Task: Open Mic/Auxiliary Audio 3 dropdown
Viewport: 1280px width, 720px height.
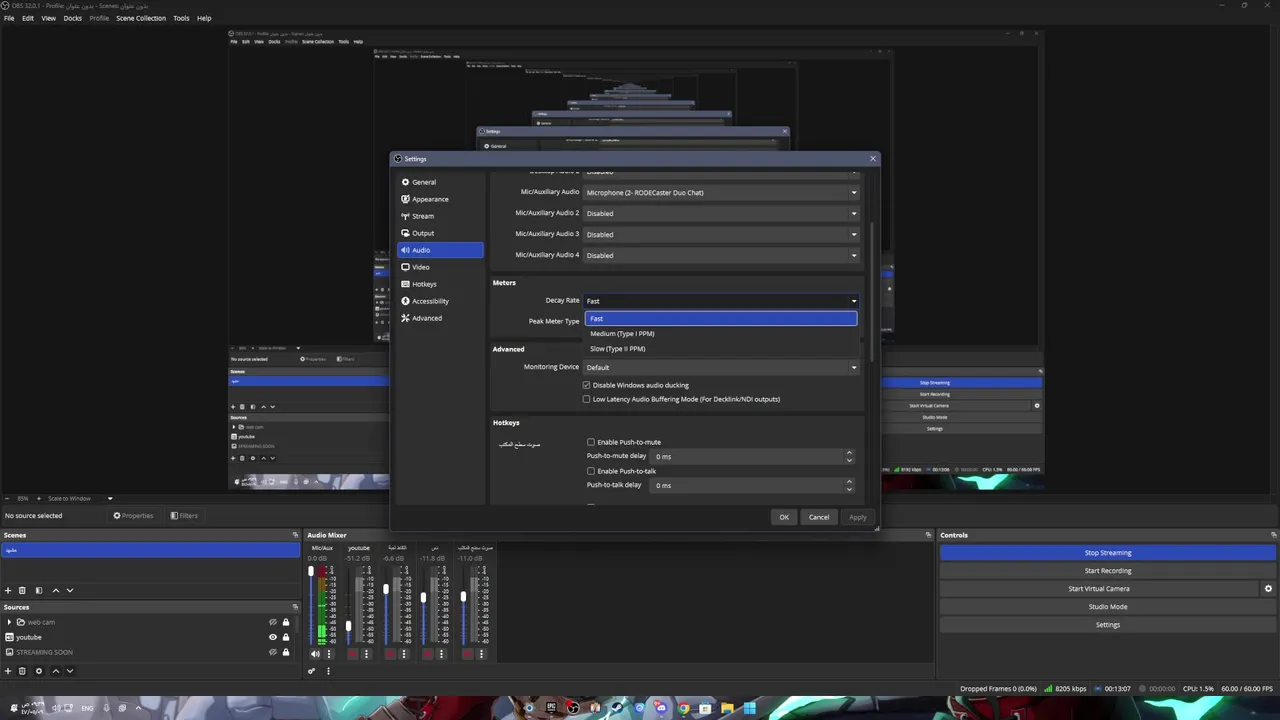Action: coord(721,234)
